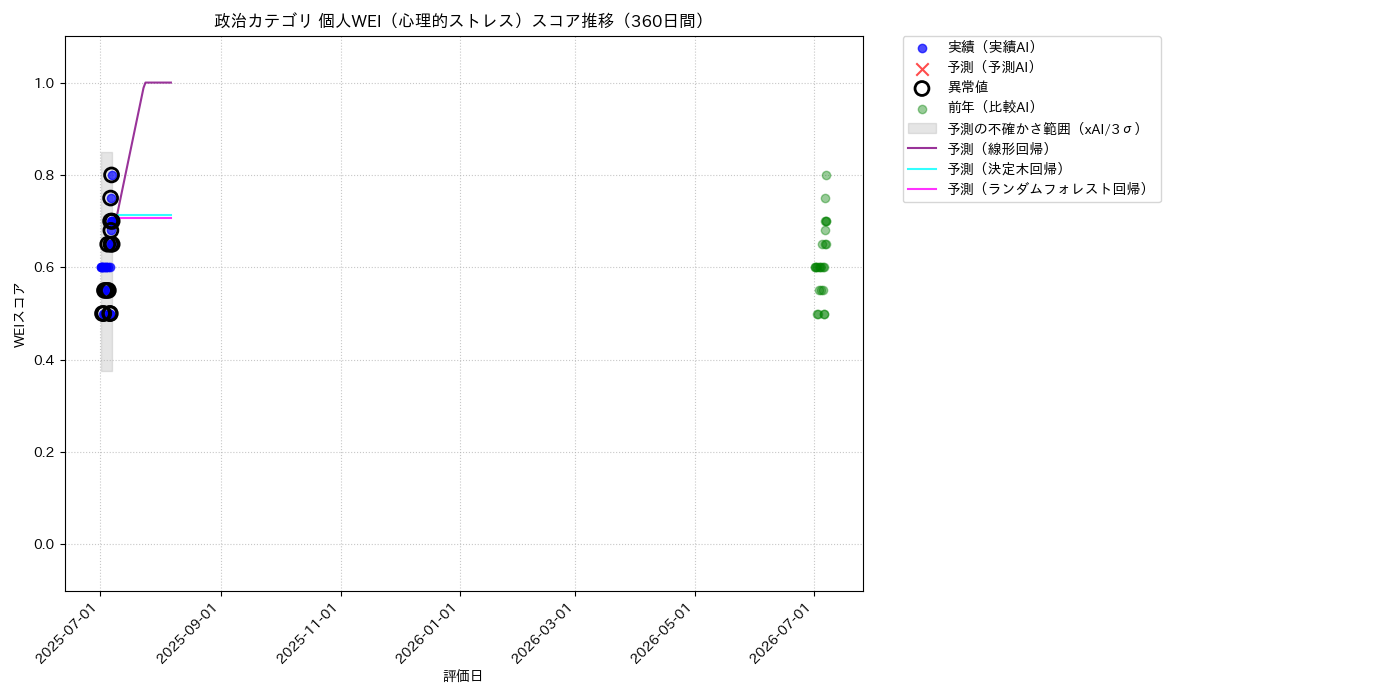Click the purple 予測（線形回帰） legend line
The image size is (1400, 700).
tap(922, 149)
